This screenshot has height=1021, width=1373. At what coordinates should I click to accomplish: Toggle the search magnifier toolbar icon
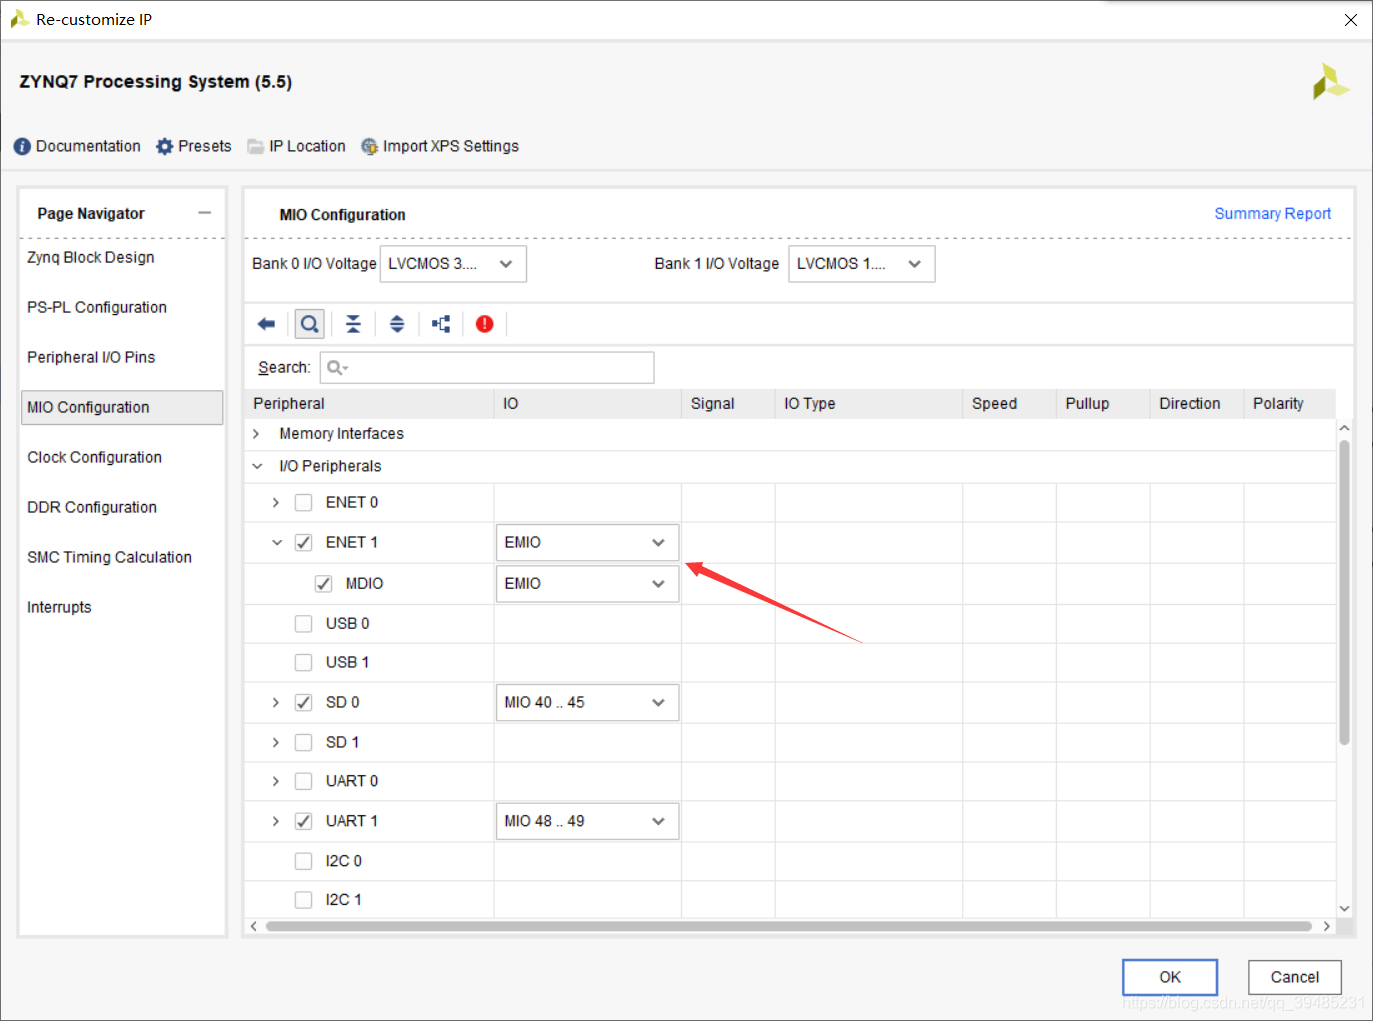tap(310, 324)
